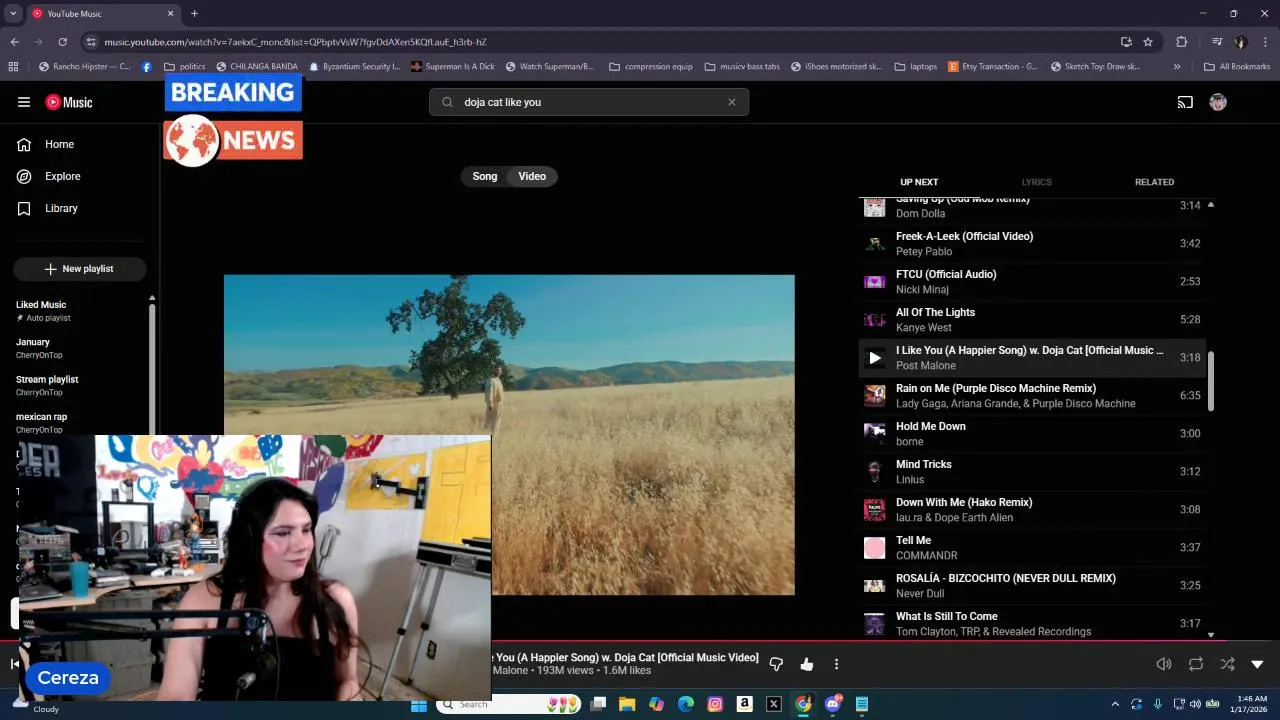
Task: Show hidden system tray icons
Action: click(1115, 704)
